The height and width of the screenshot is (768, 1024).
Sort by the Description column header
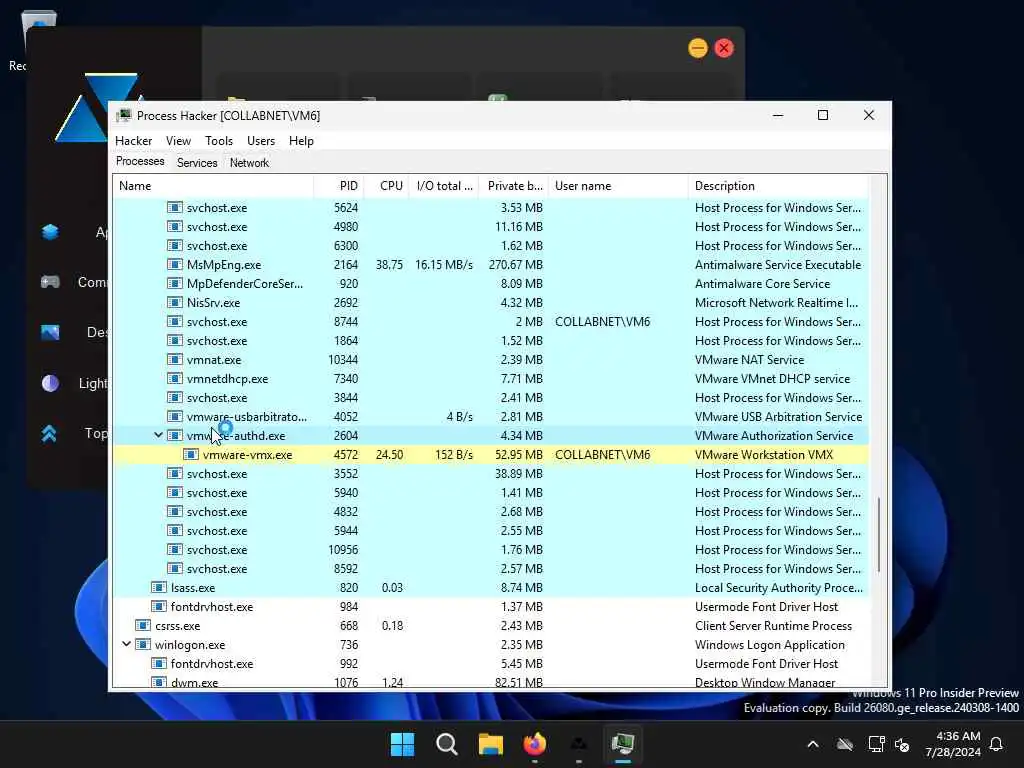pyautogui.click(x=778, y=185)
